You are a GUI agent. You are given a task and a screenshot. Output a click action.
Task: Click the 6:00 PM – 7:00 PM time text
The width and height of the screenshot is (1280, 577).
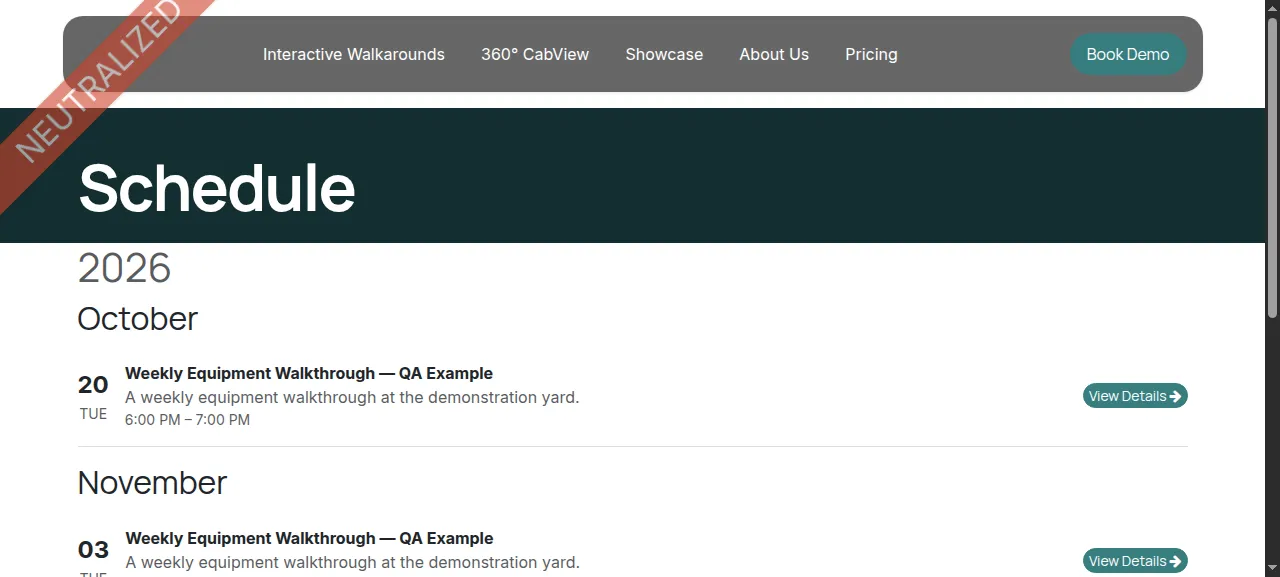point(187,420)
